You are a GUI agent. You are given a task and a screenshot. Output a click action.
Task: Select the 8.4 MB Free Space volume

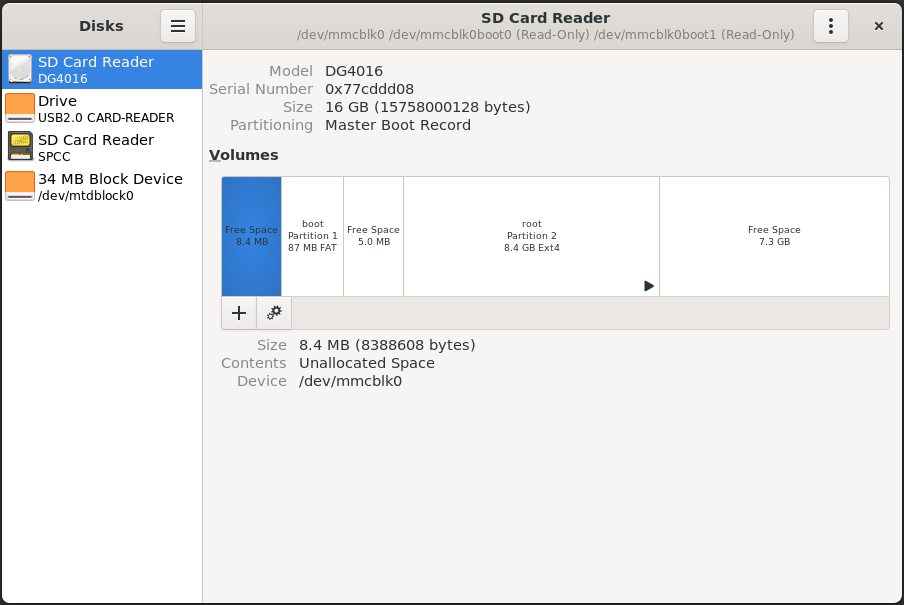[x=251, y=236]
